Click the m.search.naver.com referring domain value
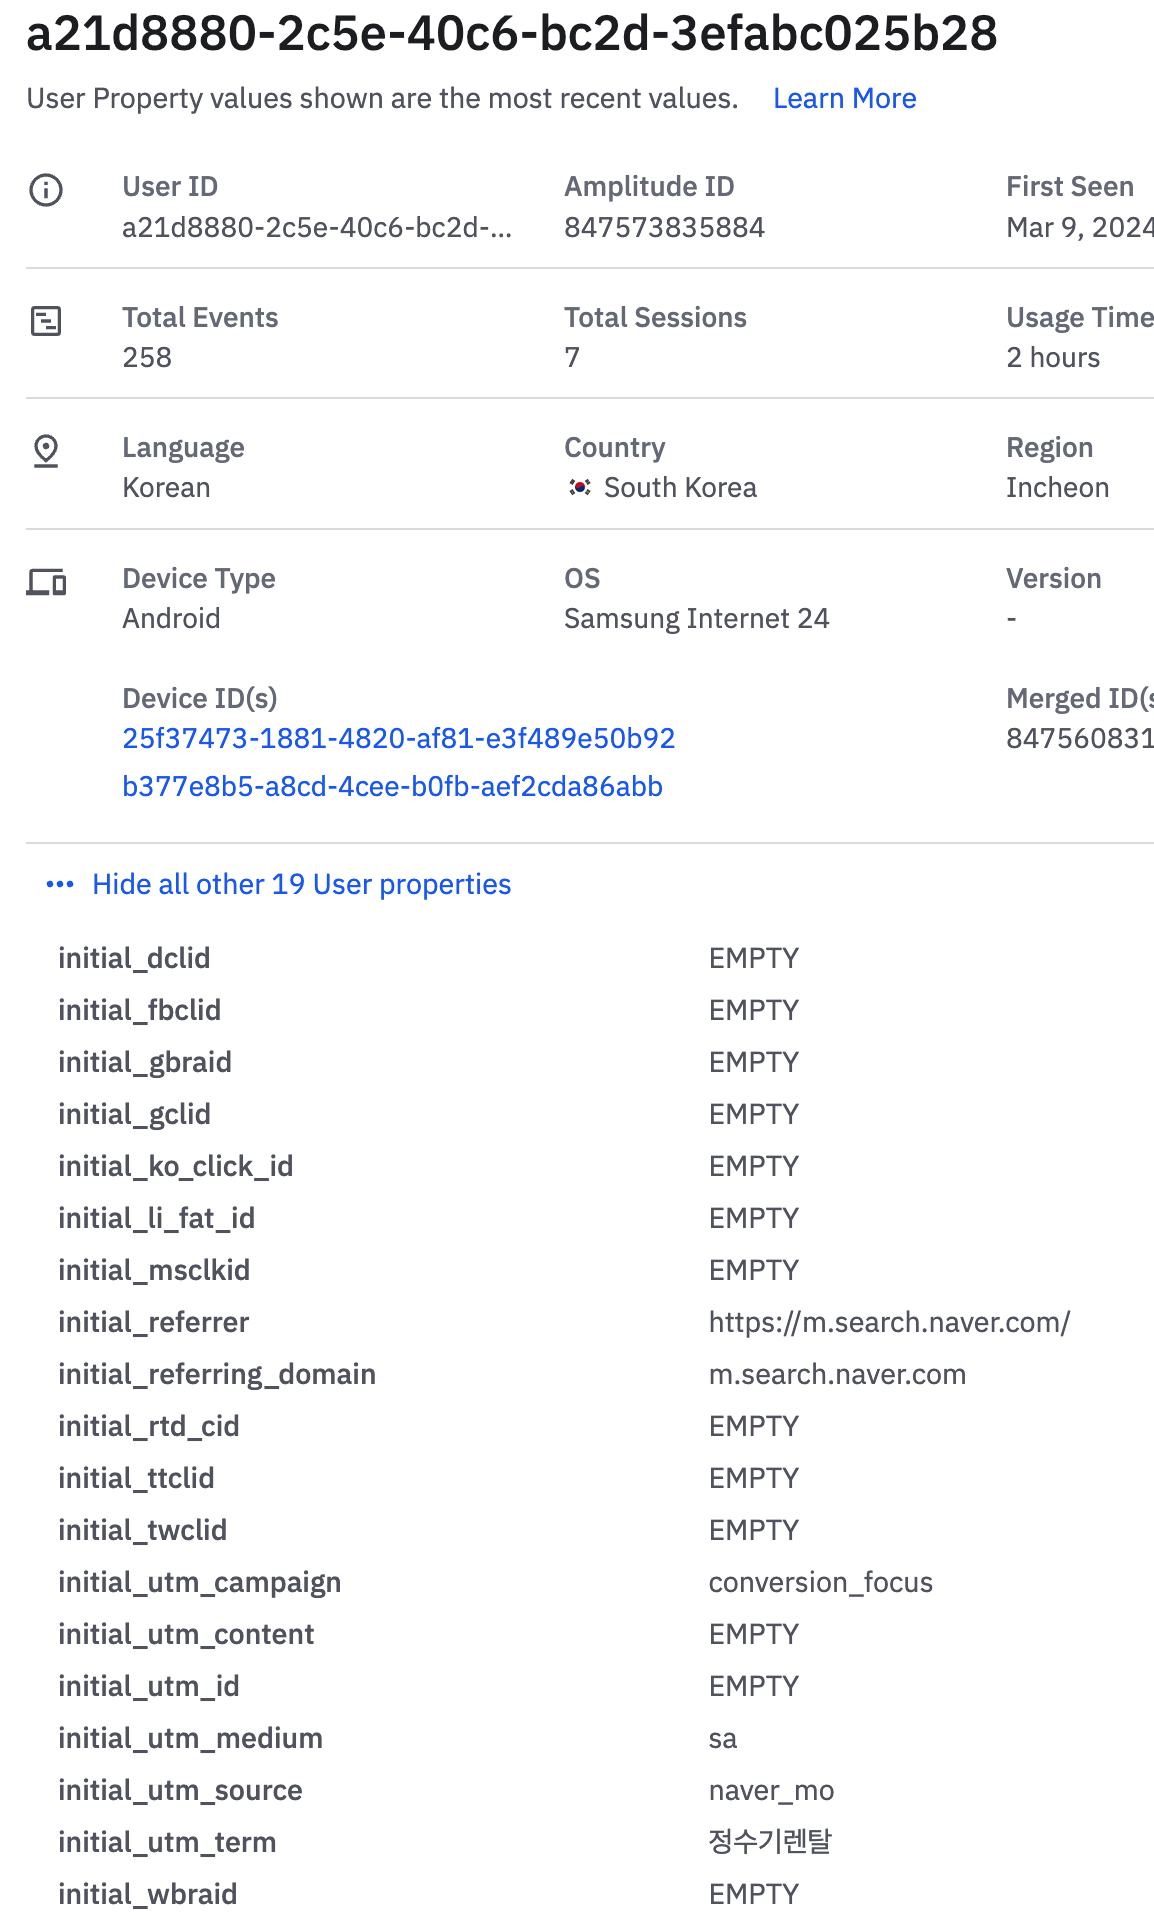Viewport: 1154px width, 1926px height. tap(837, 1375)
